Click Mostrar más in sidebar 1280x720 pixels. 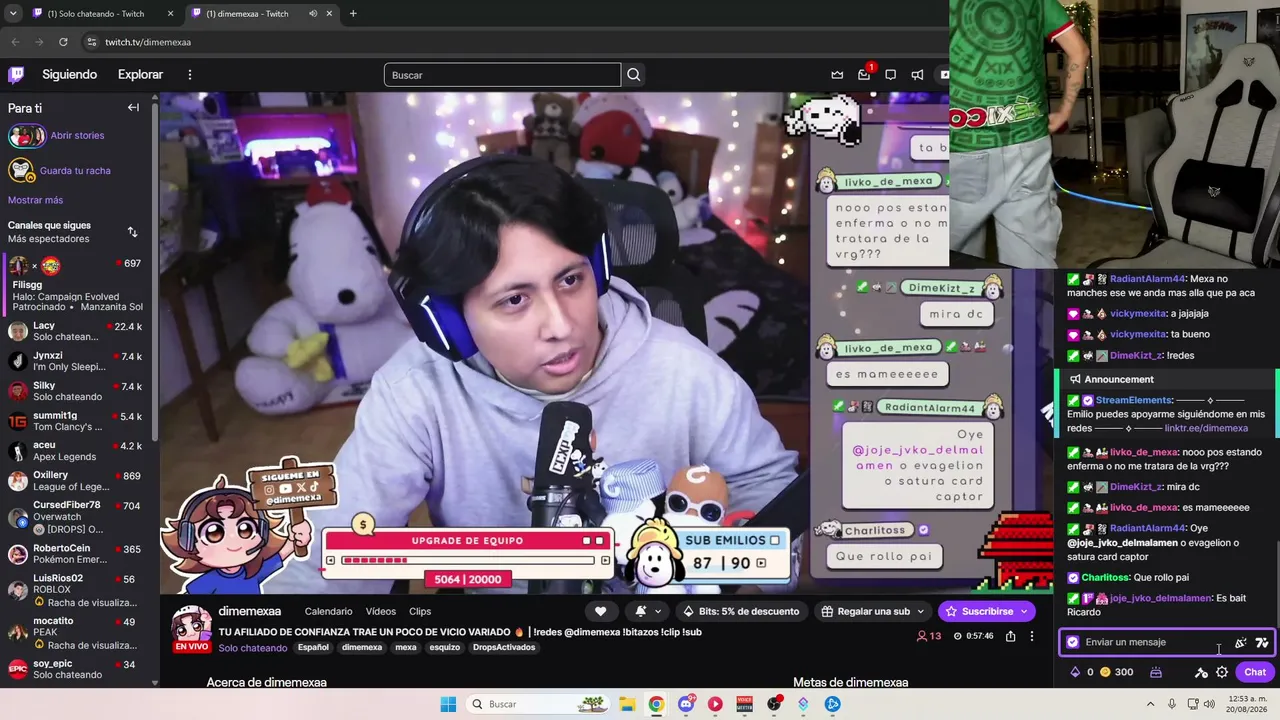tap(35, 200)
